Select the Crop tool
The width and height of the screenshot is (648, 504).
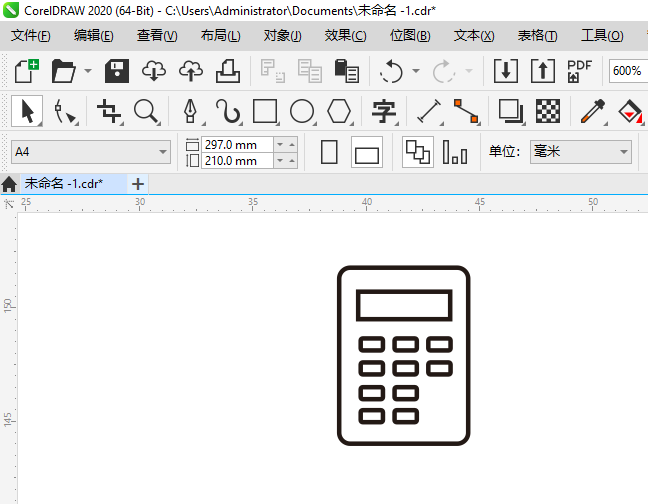tap(110, 111)
